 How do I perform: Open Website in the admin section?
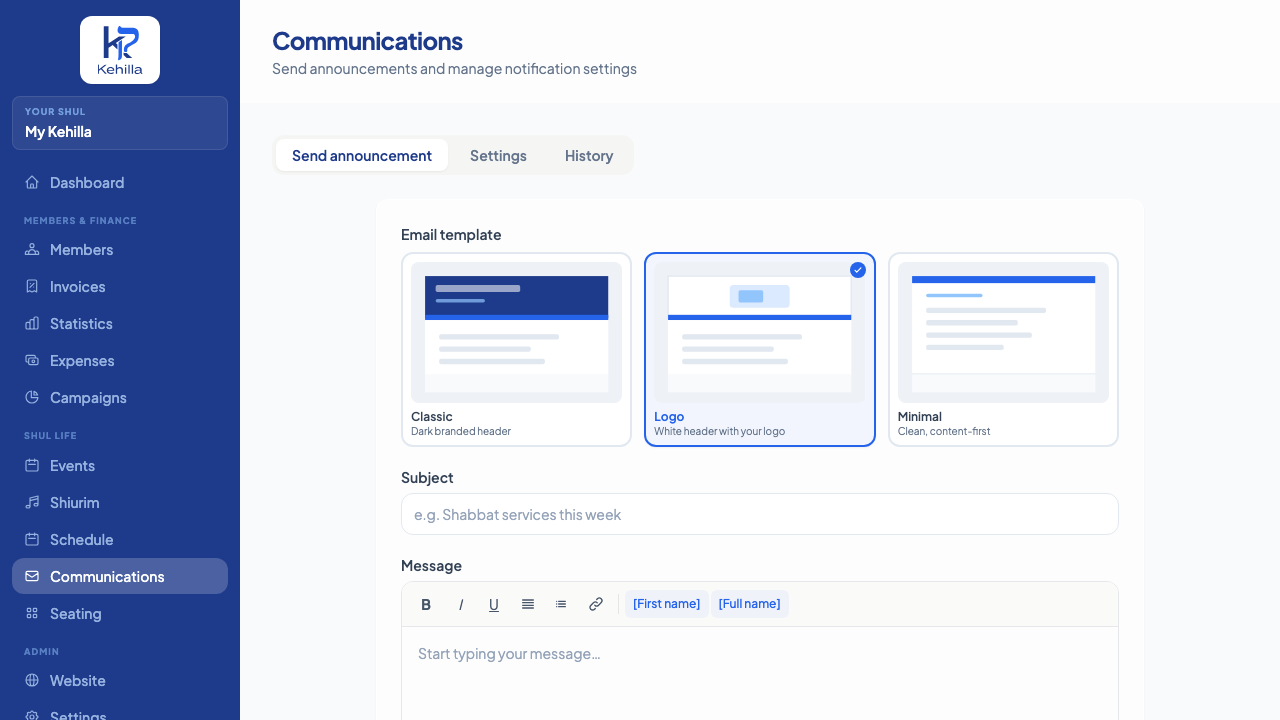pos(120,680)
